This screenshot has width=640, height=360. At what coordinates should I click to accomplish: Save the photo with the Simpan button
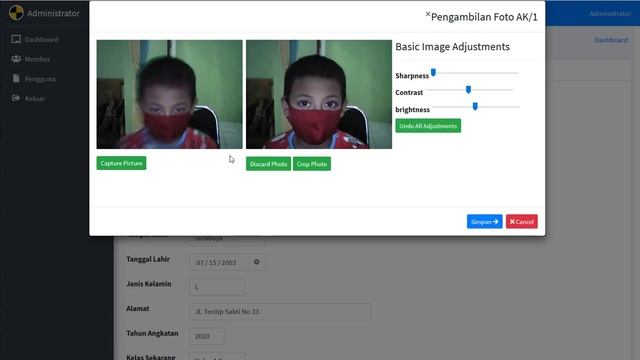(x=484, y=222)
